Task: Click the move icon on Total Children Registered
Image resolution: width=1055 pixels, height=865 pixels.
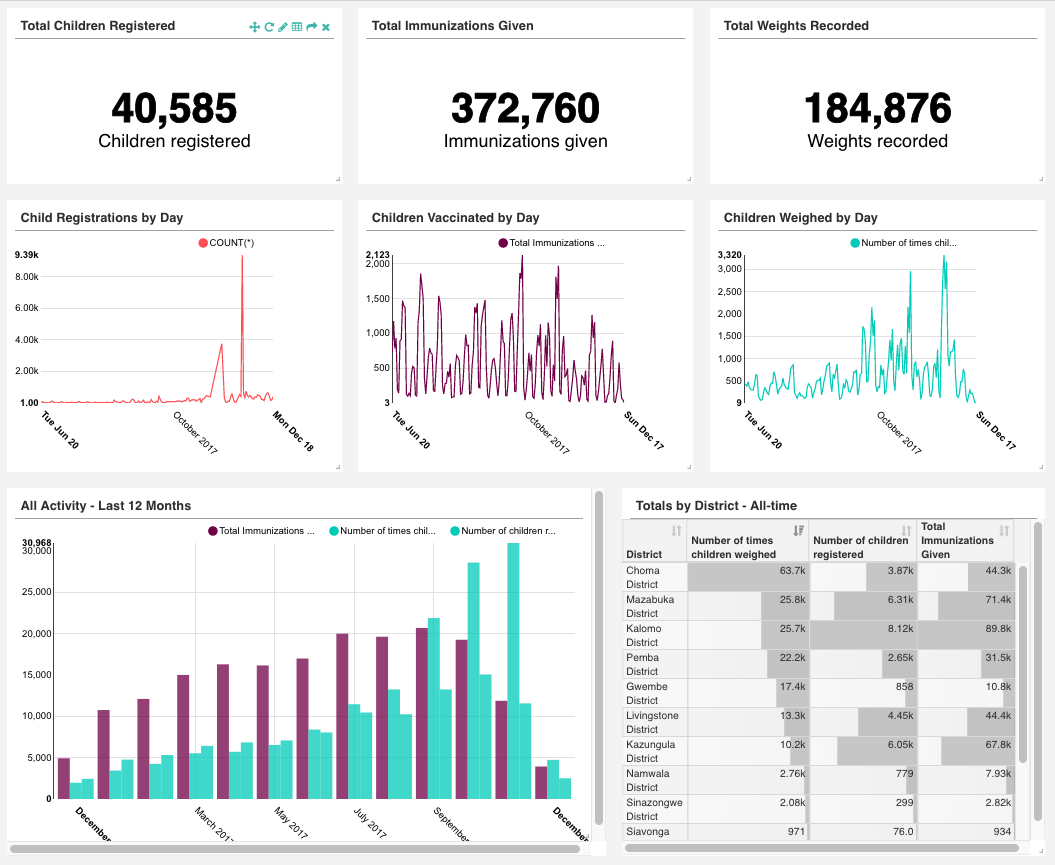Action: pos(254,27)
